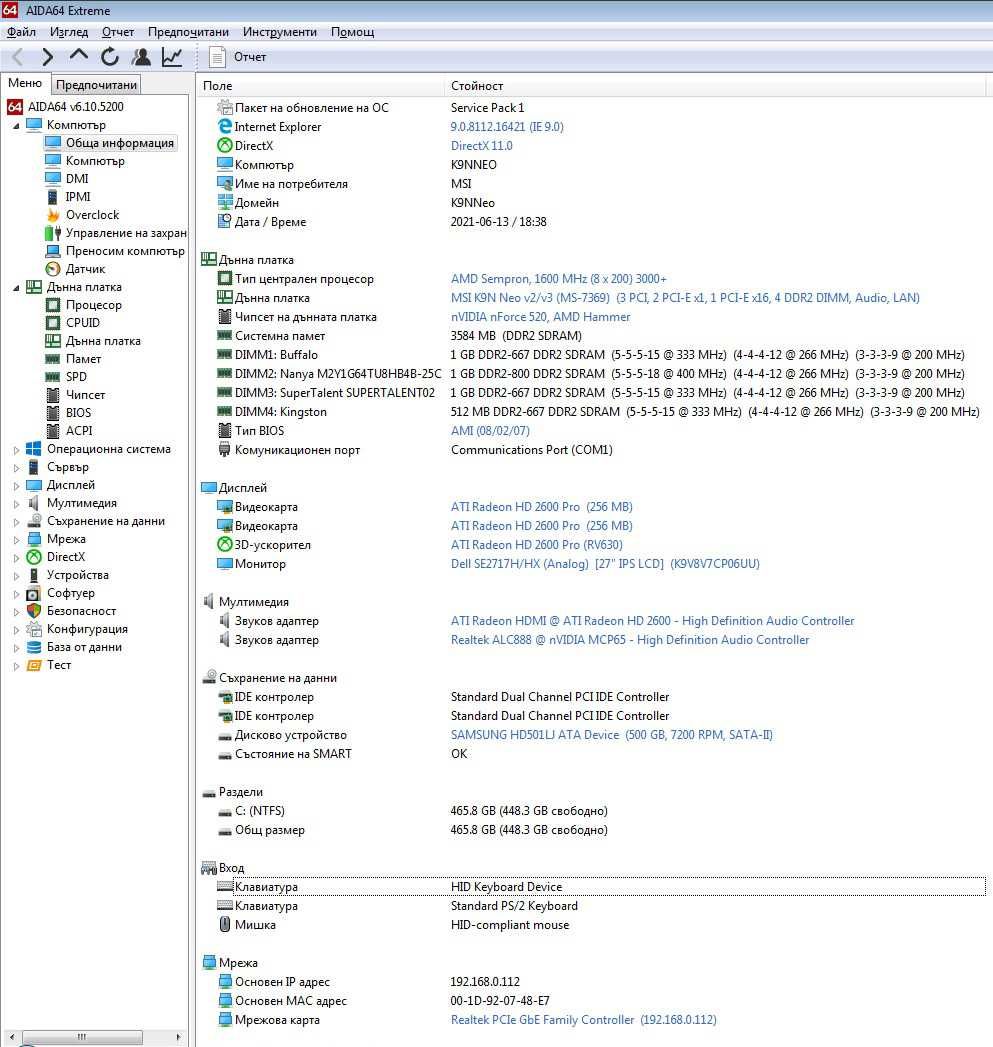
Task: Select Процесор in the tree
Action: point(93,305)
